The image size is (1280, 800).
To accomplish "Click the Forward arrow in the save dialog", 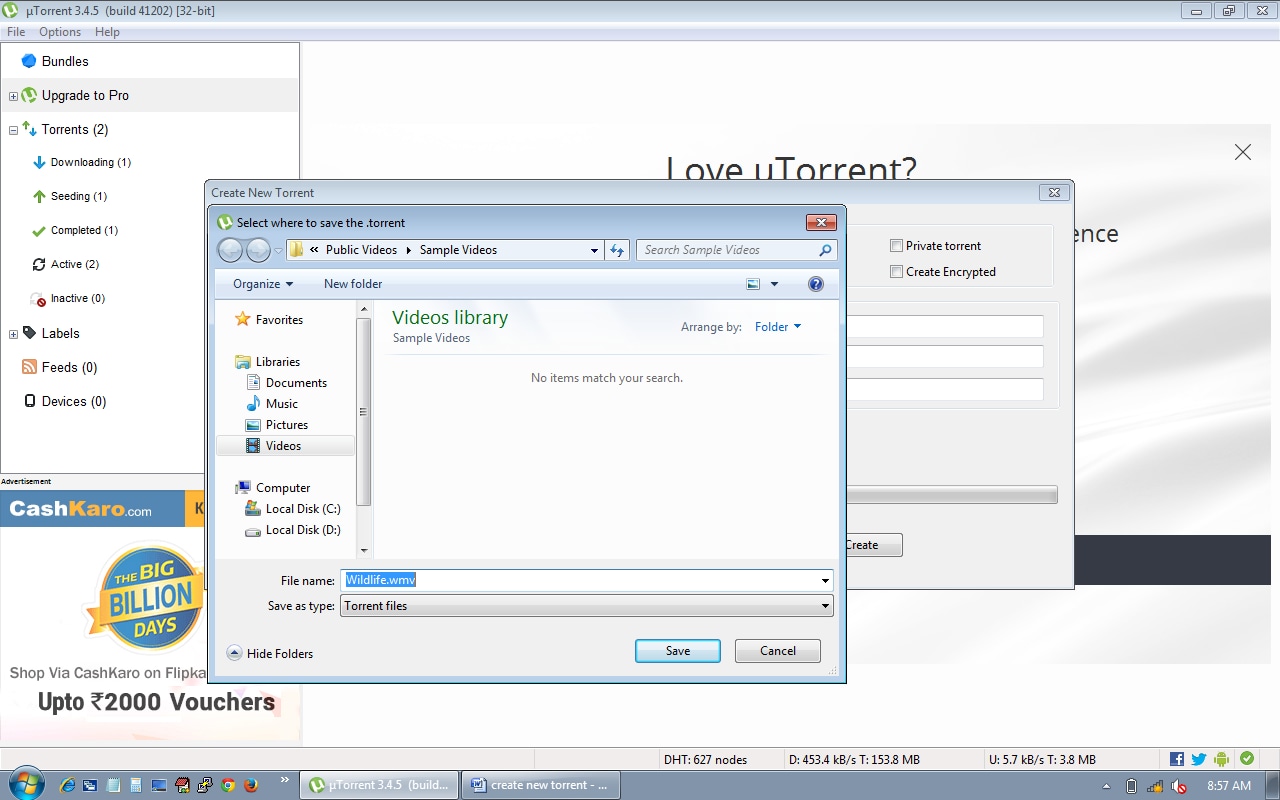I will coord(258,250).
